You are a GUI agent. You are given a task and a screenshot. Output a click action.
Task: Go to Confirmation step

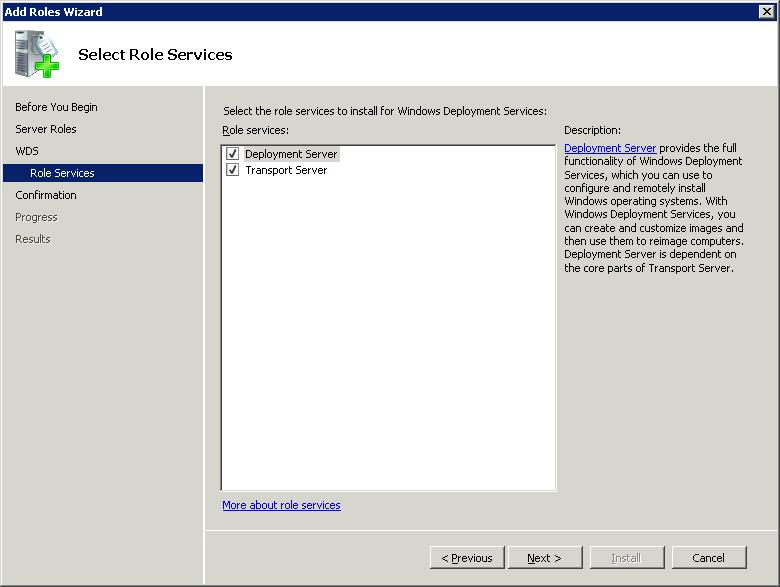[x=46, y=195]
